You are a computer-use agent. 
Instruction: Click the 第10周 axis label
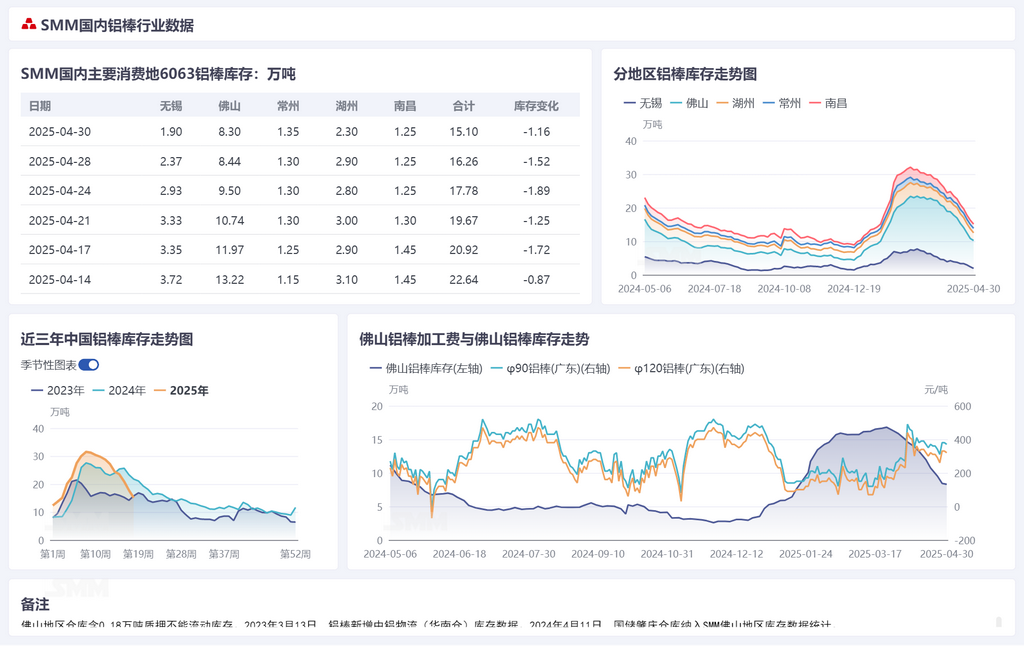(x=95, y=554)
